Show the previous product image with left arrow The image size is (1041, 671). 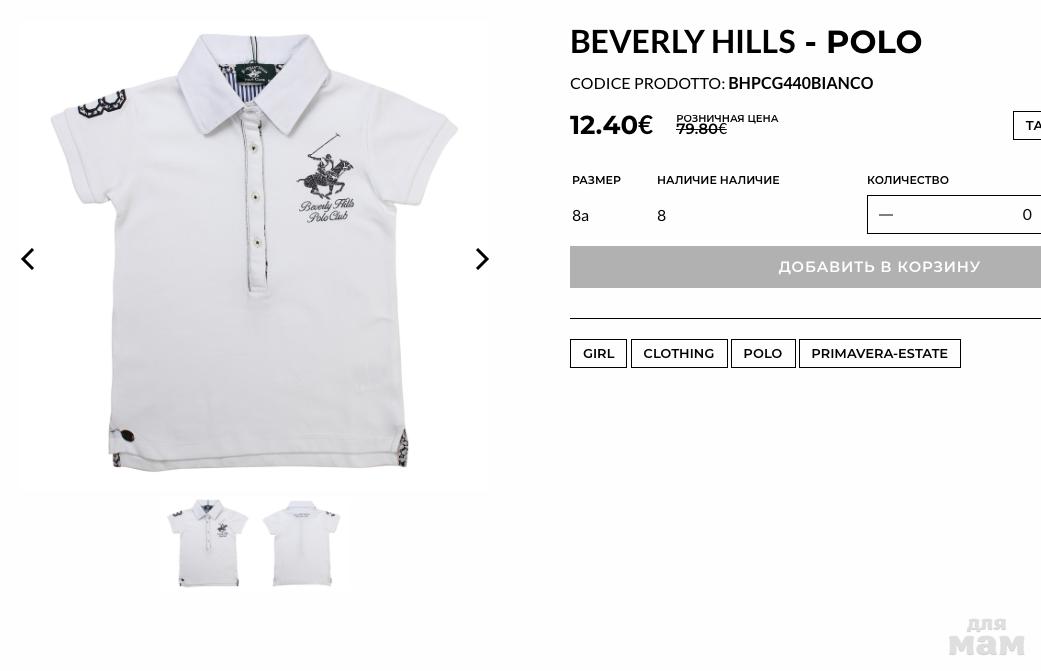(27, 259)
